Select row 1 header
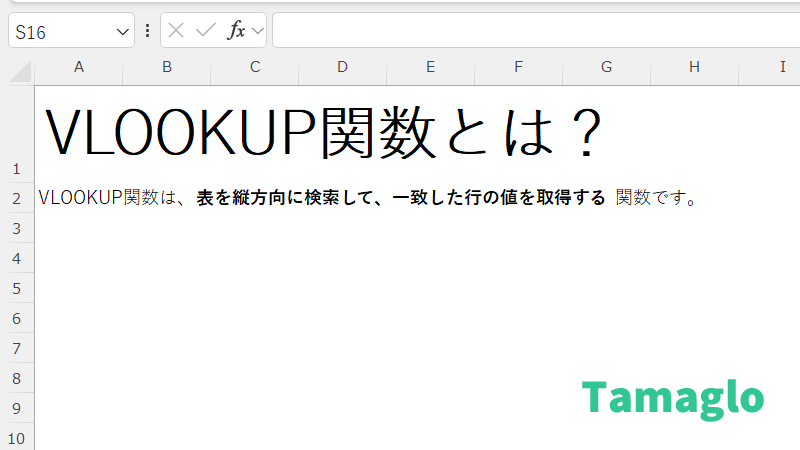 click(x=16, y=168)
